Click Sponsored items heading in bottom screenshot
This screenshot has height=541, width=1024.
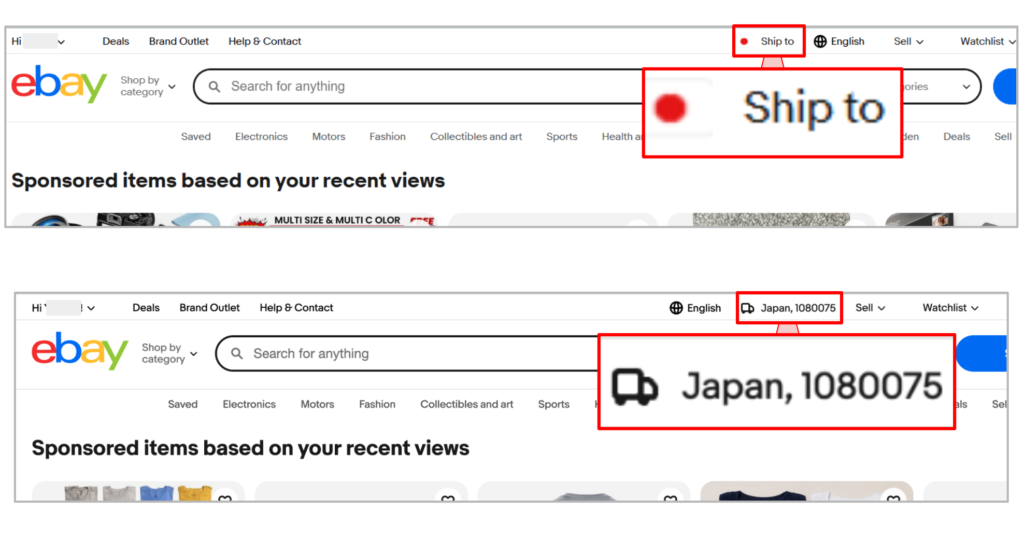click(x=250, y=448)
